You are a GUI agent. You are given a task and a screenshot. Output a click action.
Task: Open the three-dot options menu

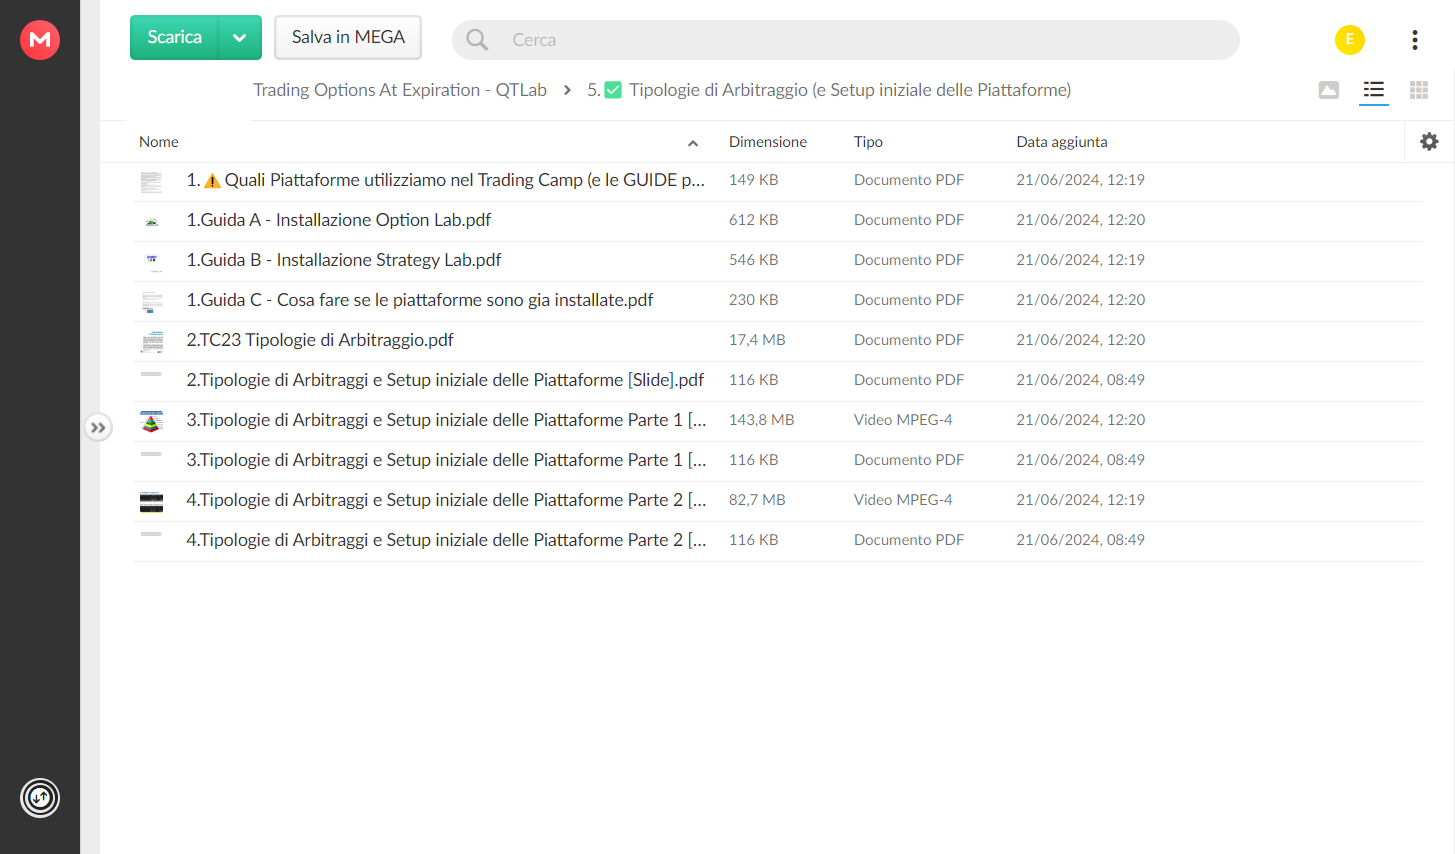point(1414,40)
